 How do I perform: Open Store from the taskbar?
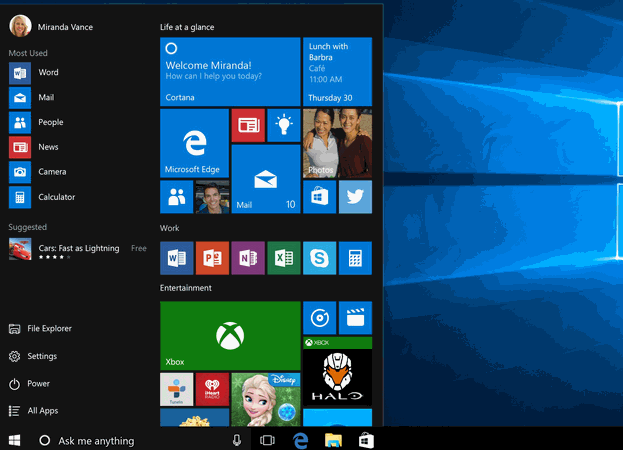tap(366, 440)
